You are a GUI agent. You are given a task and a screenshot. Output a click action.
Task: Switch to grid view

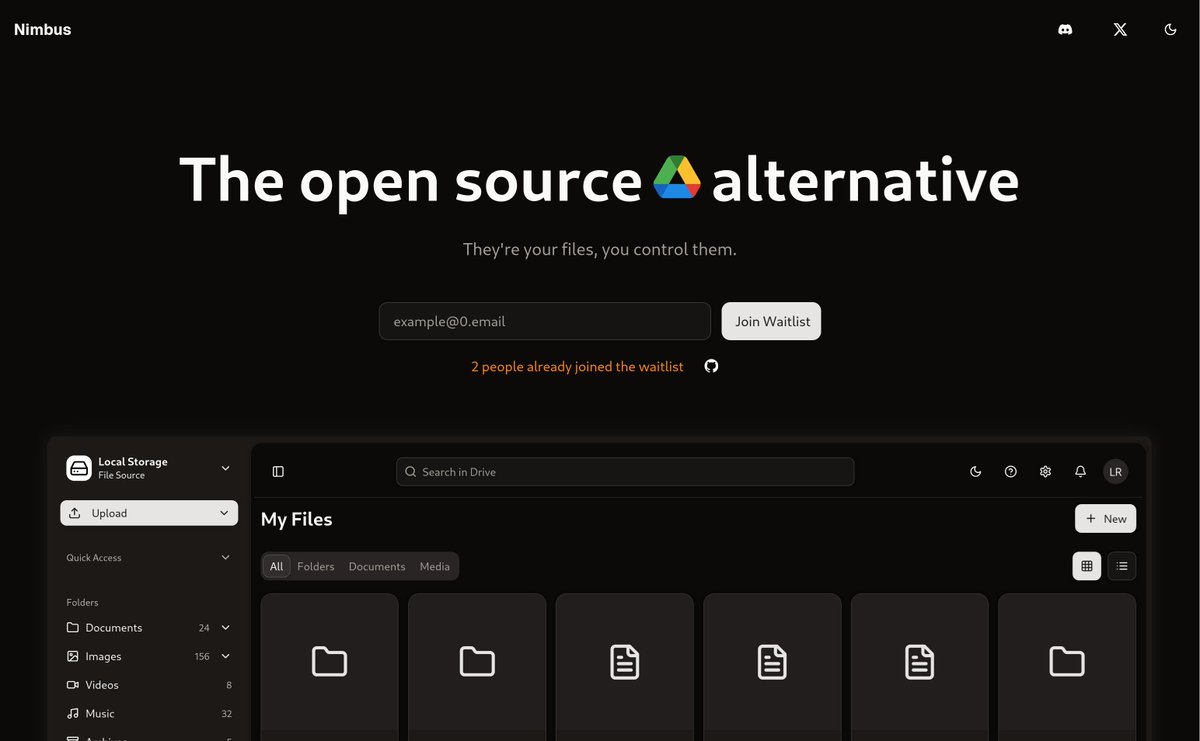coord(1087,566)
